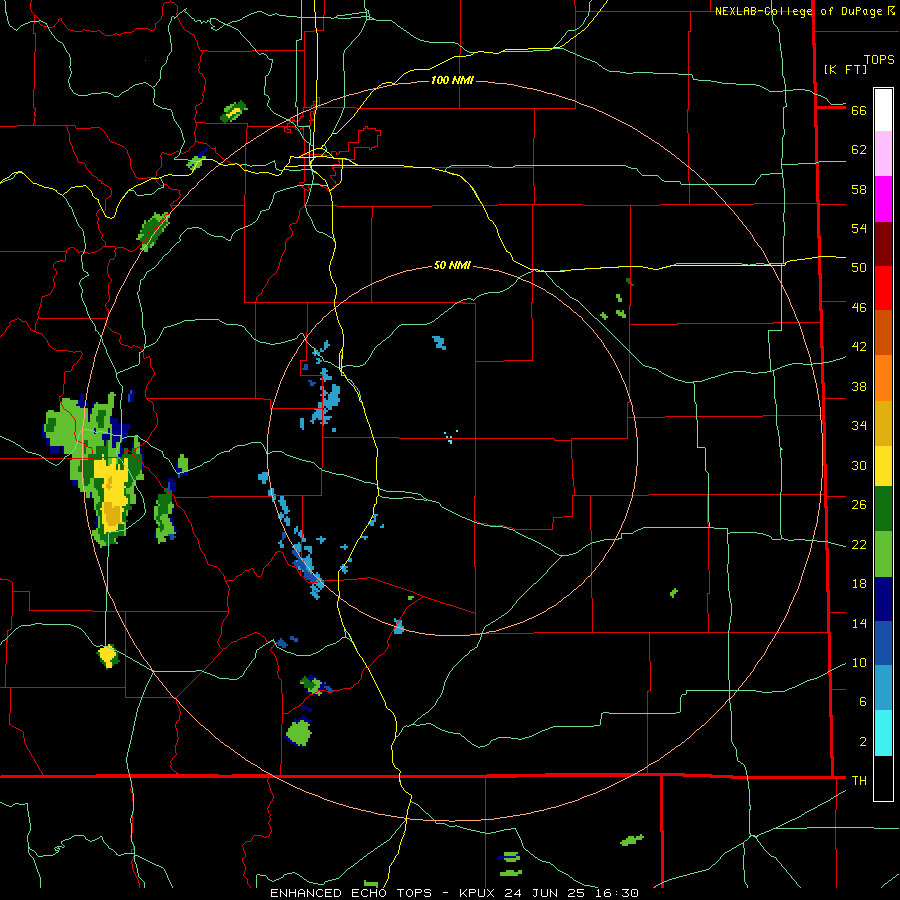Click the "50 NMI" range ring label
This screenshot has width=900, height=900.
(452, 265)
